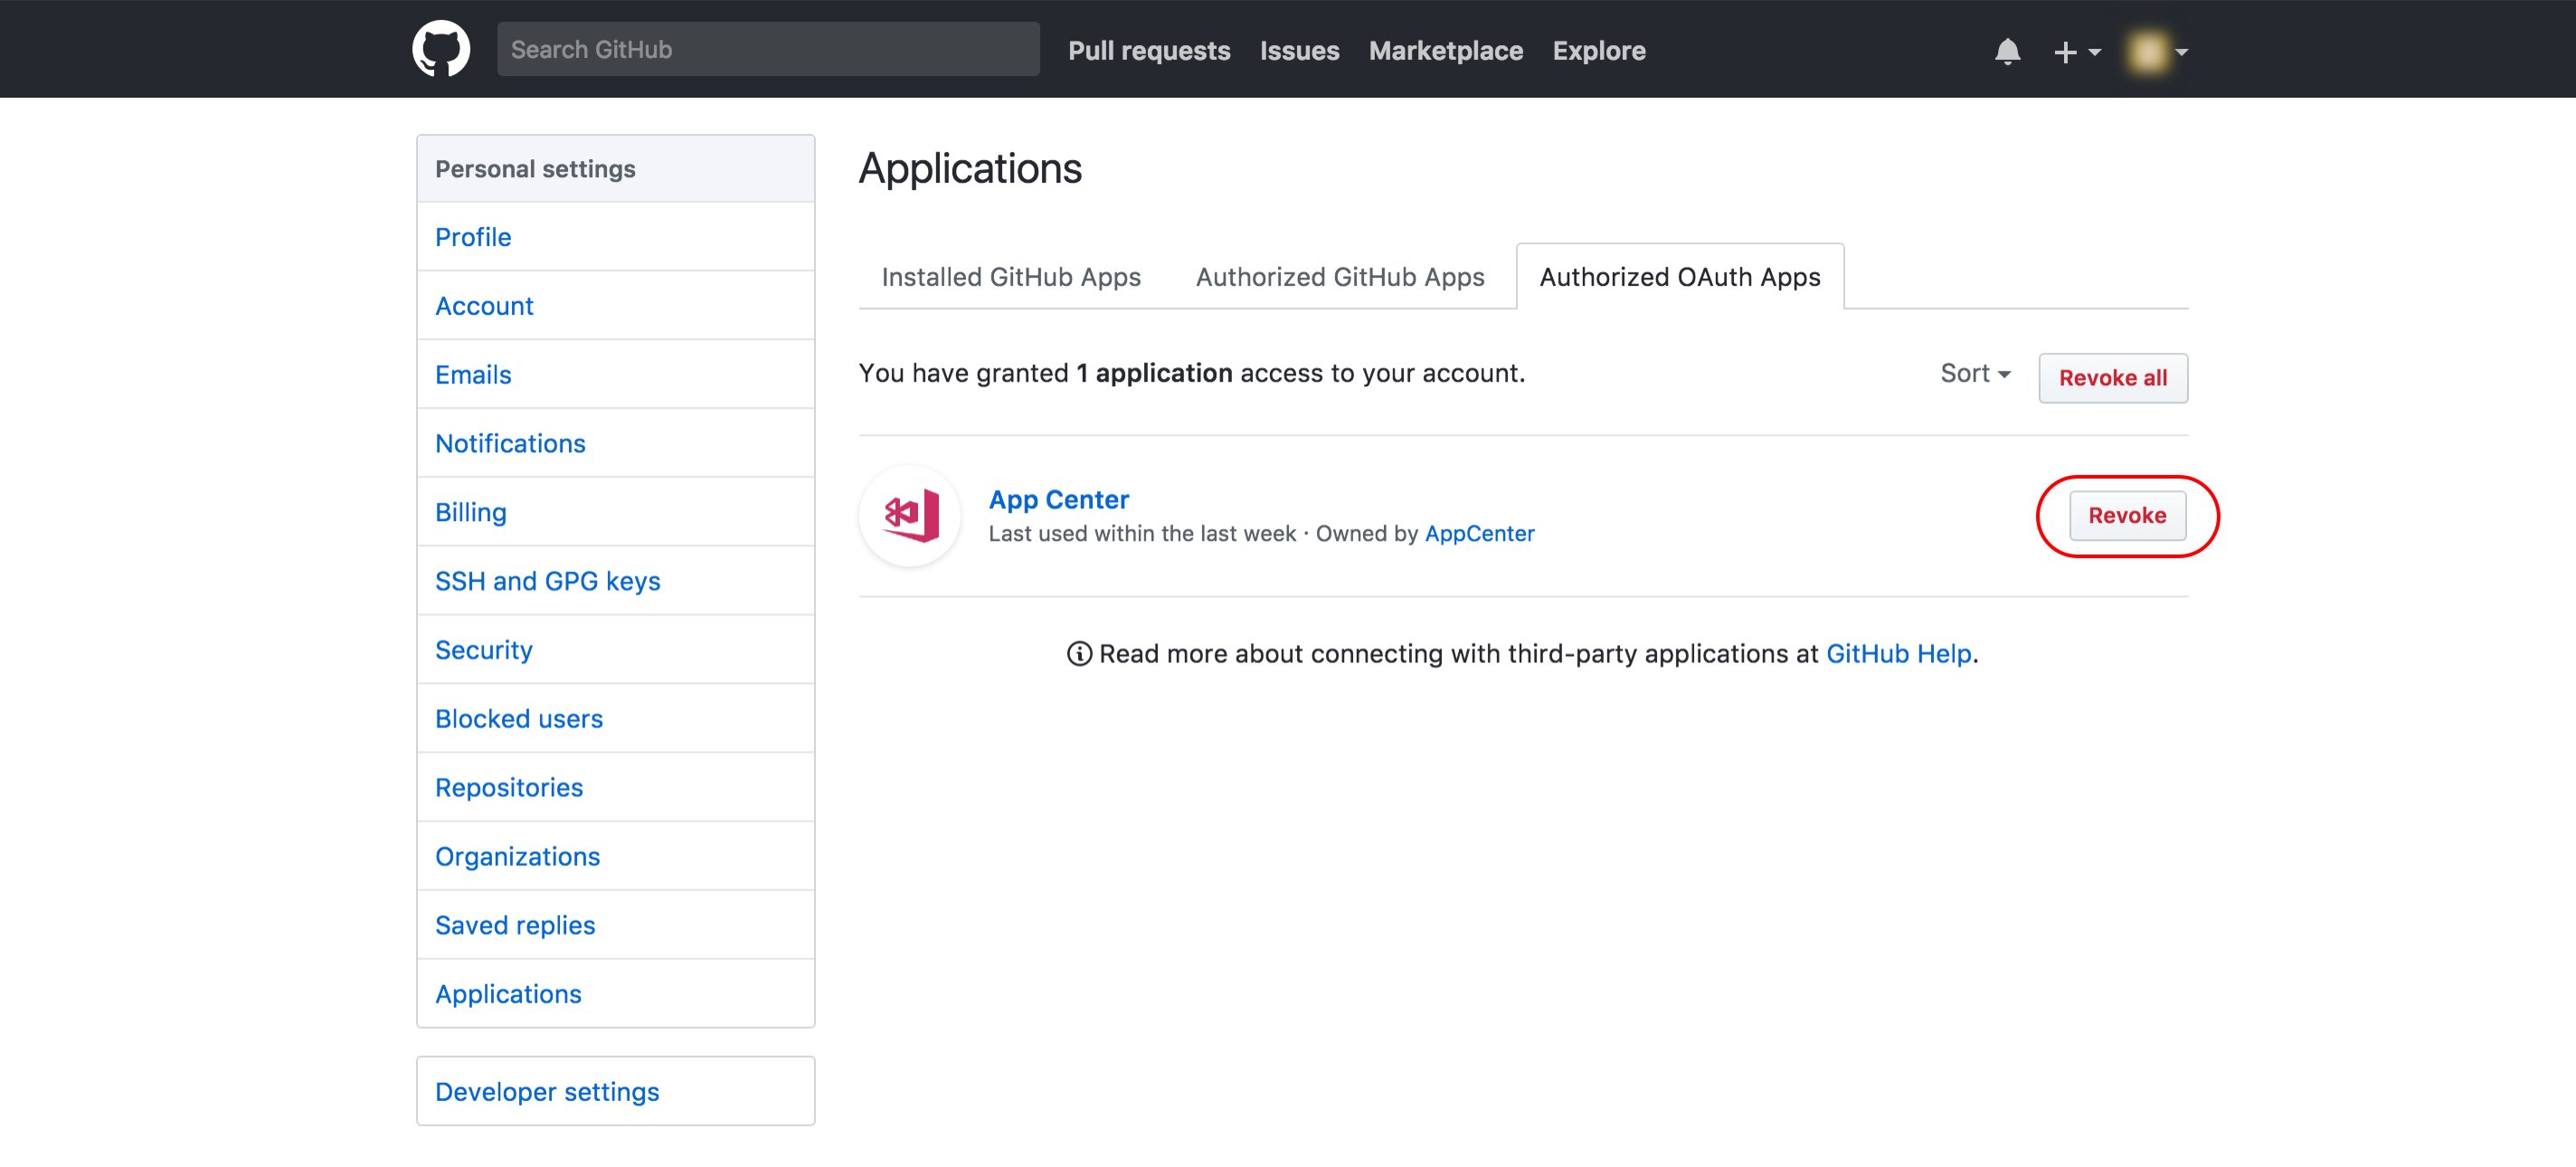Click the search field on GitHub
The height and width of the screenshot is (1167, 2576).
coord(769,48)
